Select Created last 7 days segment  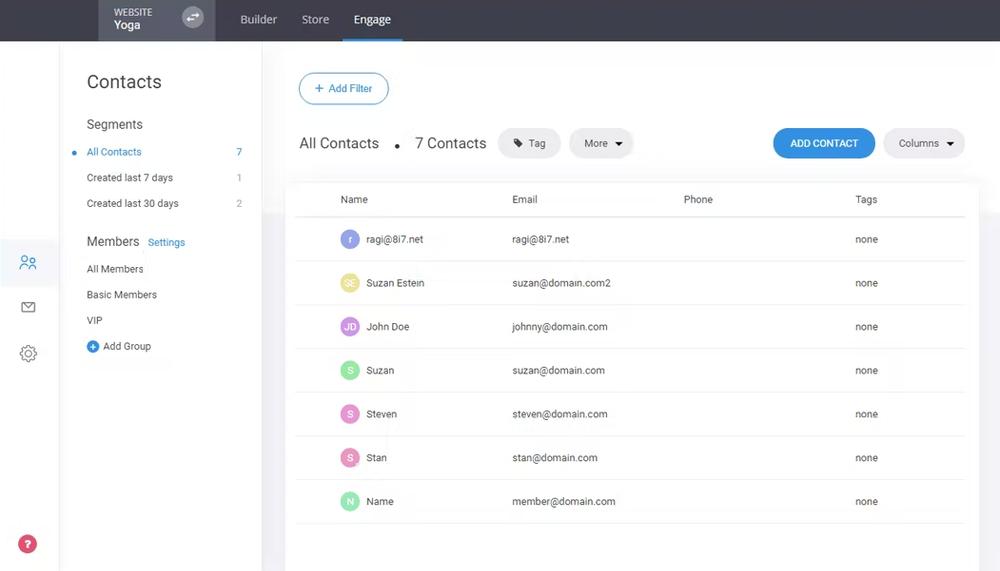tap(129, 177)
